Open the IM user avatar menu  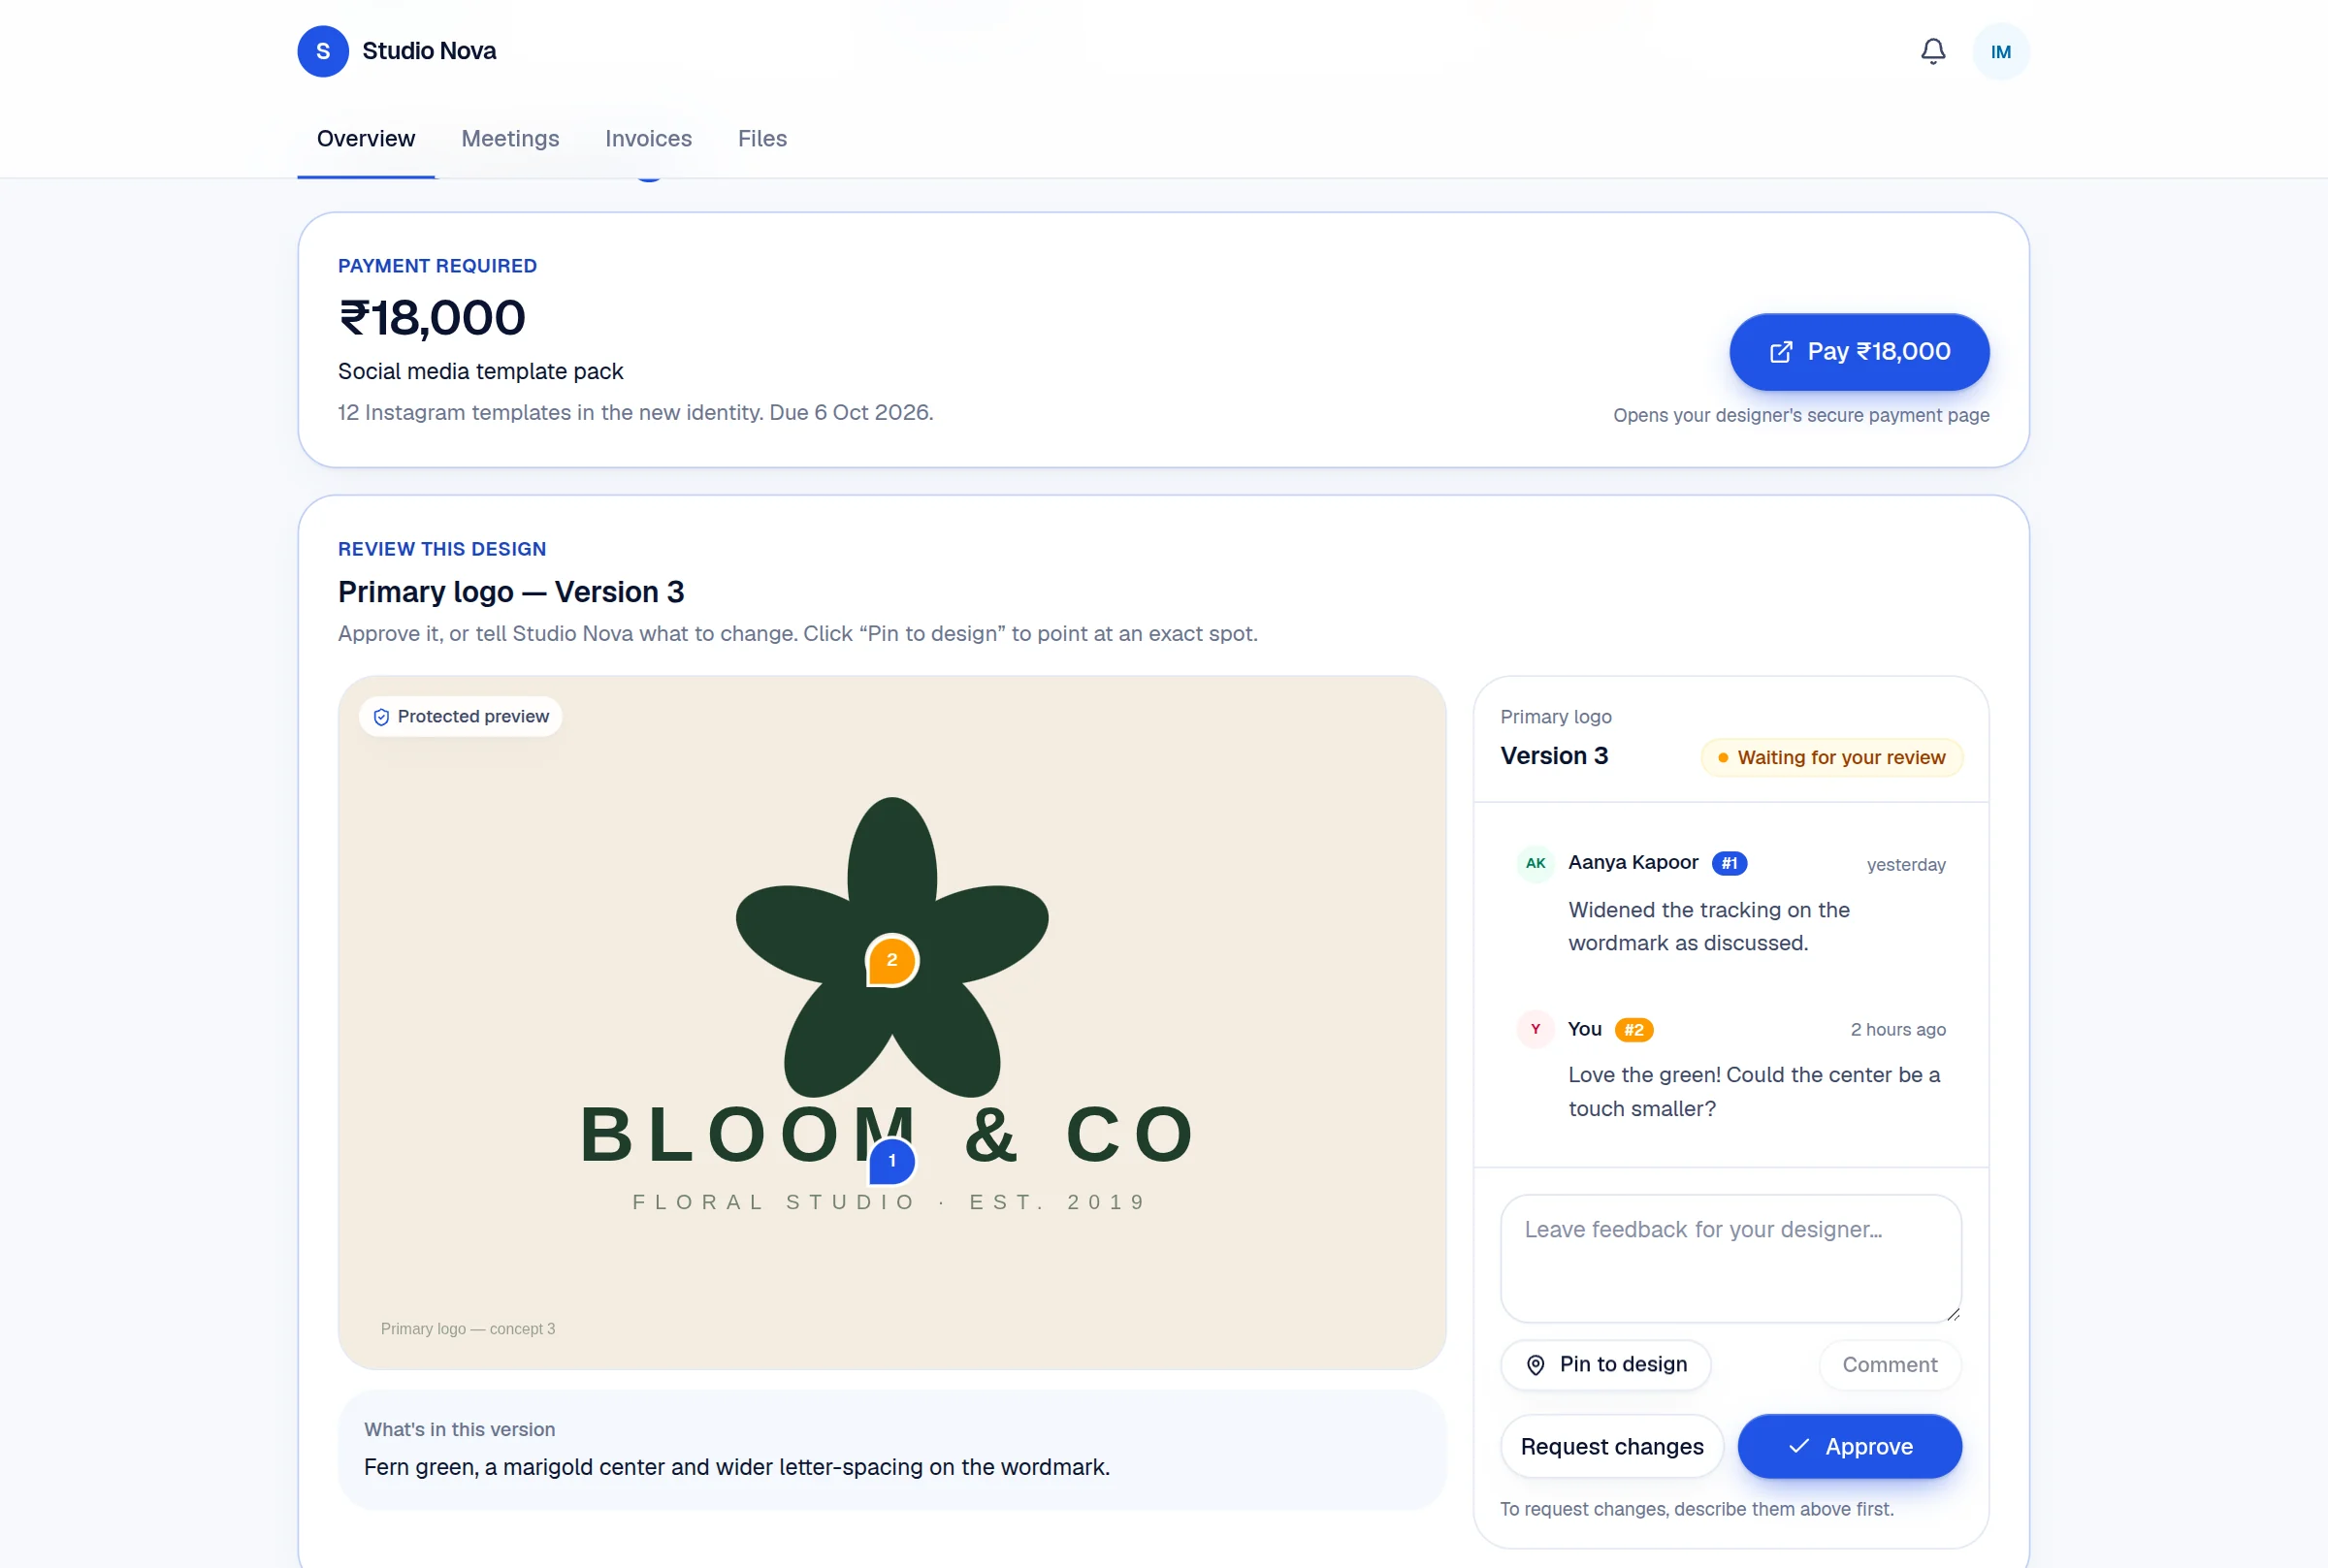pyautogui.click(x=2000, y=51)
